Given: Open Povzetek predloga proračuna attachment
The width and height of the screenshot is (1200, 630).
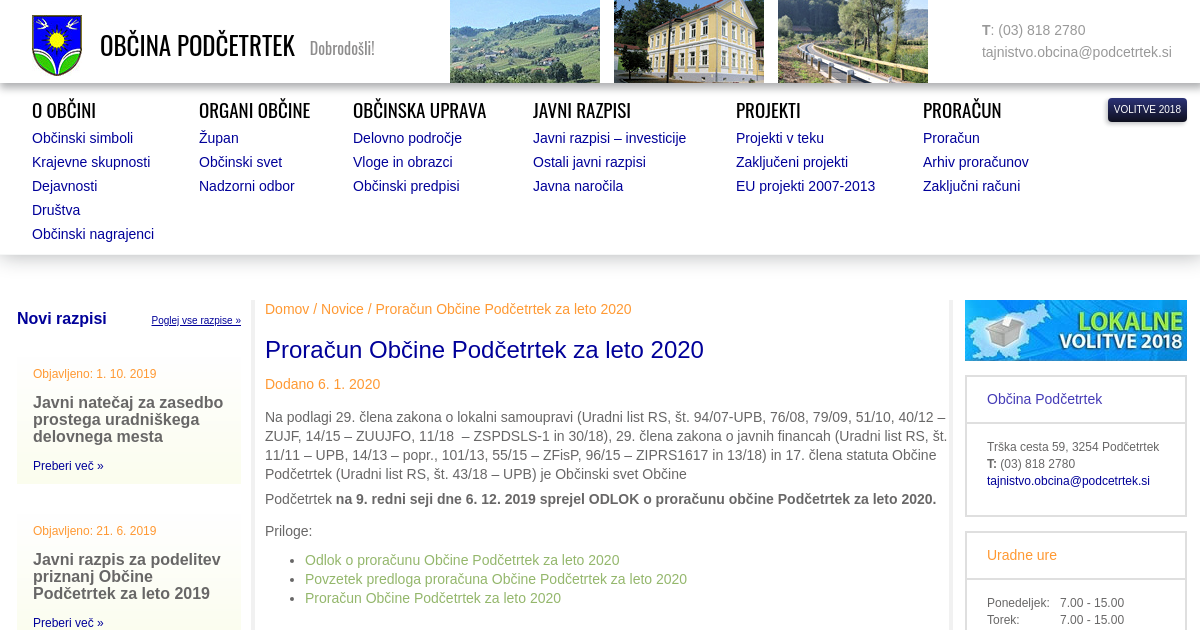Looking at the screenshot, I should 495,579.
